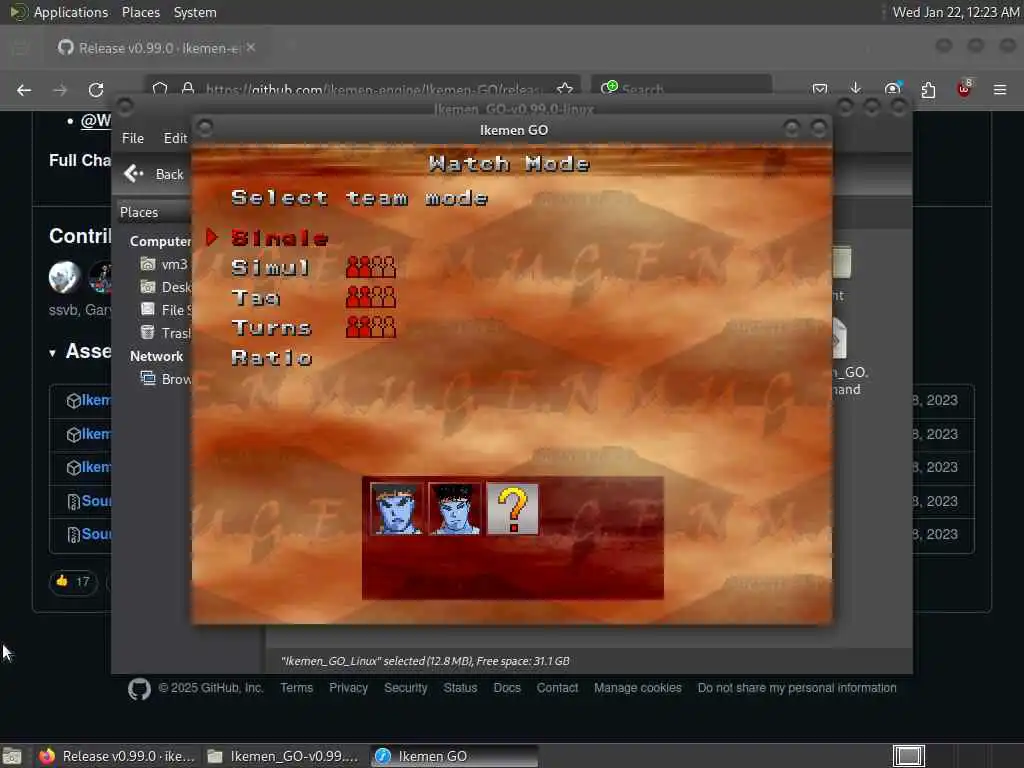1024x768 pixels.
Task: Click the Simul team member count icons
Action: [x=371, y=267]
